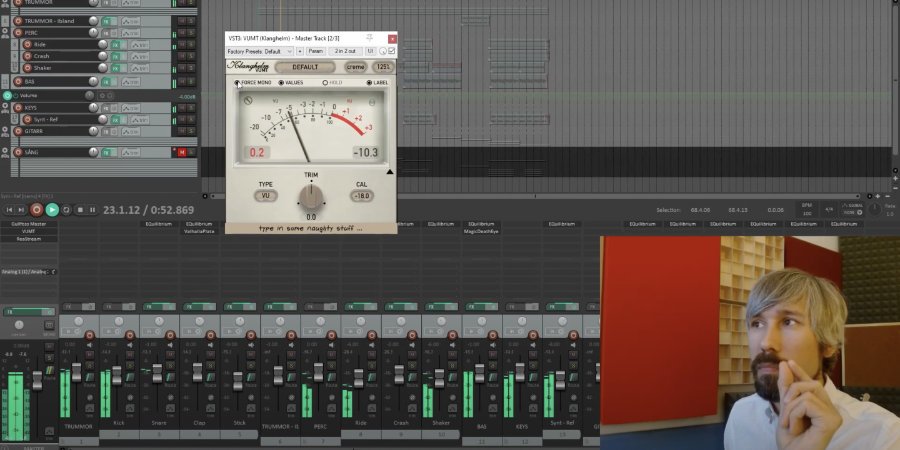Image resolution: width=900 pixels, height=450 pixels.
Task: Mute the BAS track in track list
Action: tap(182, 82)
